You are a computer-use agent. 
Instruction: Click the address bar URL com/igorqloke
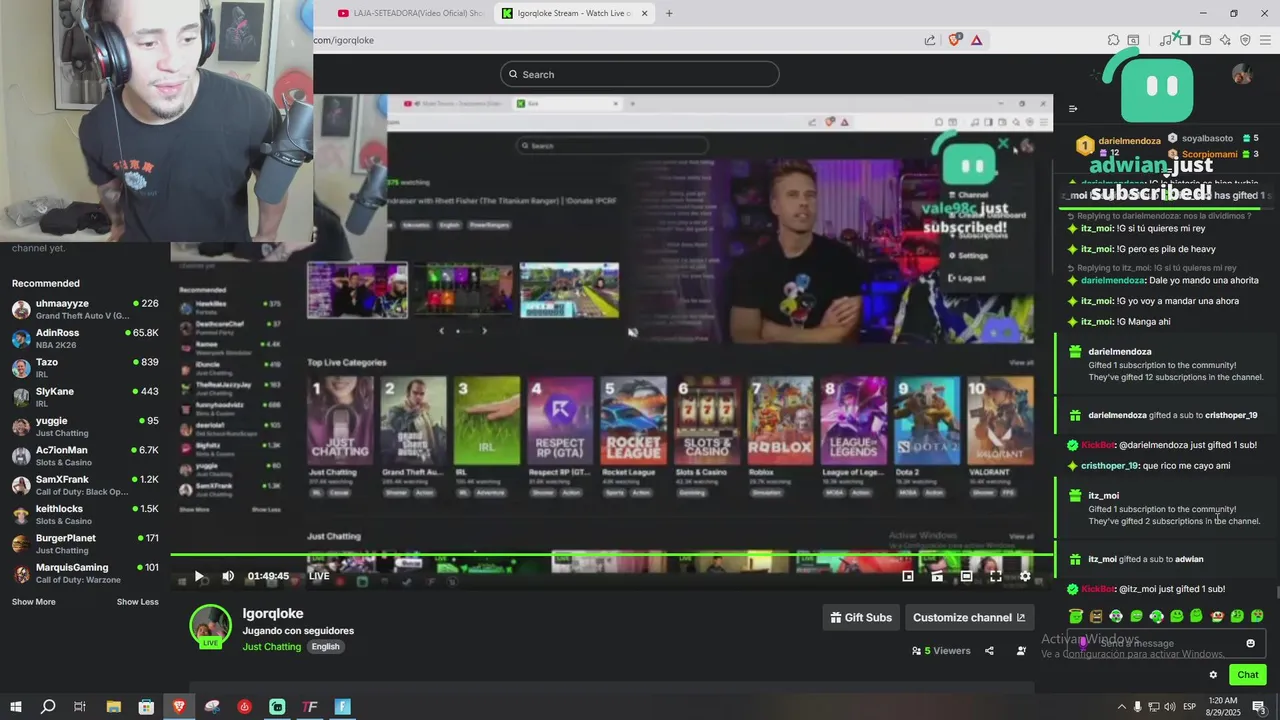(344, 40)
